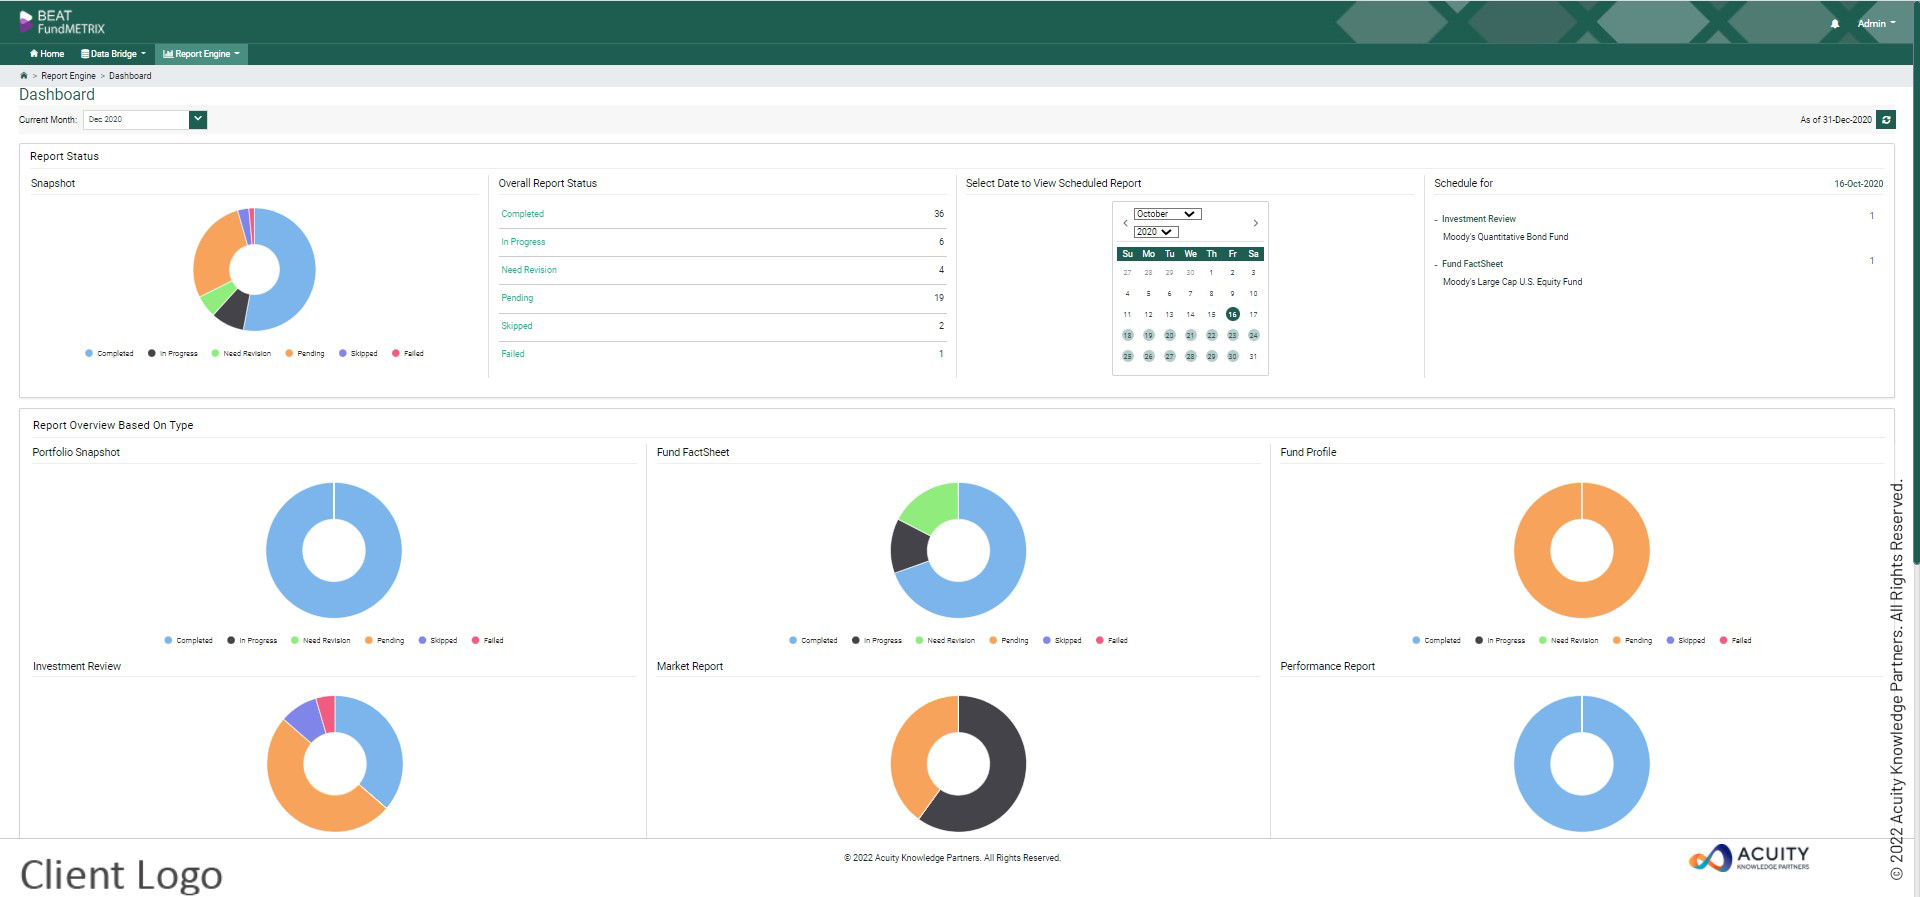
Task: Open the In Progress report status link
Action: click(523, 242)
